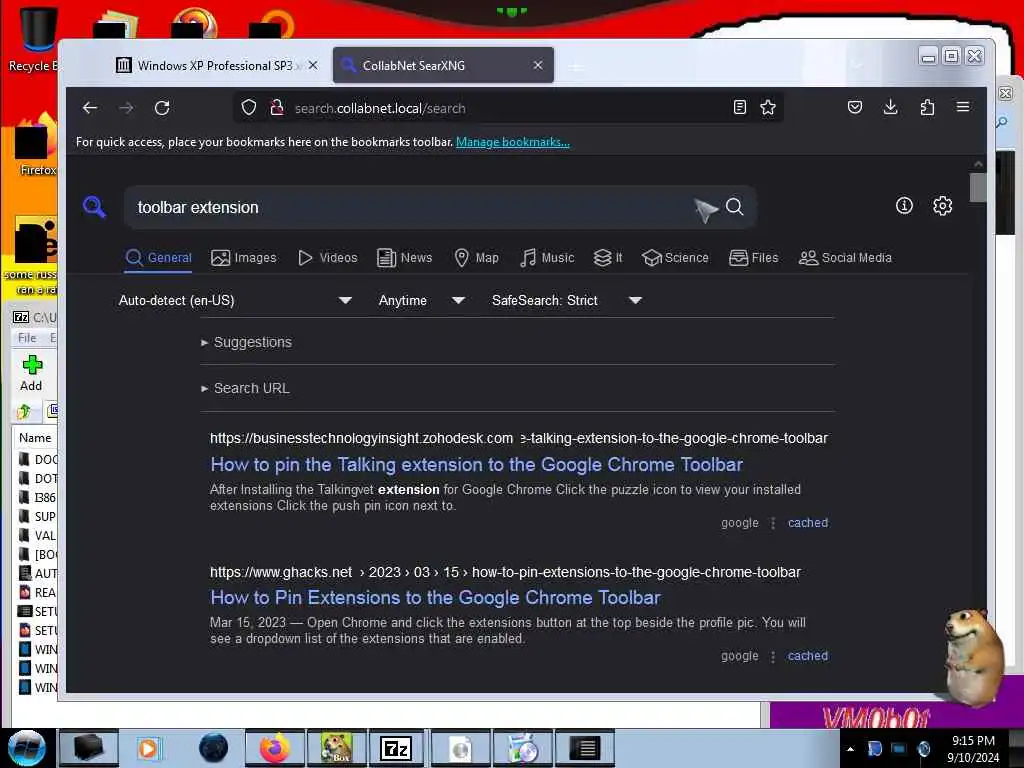The height and width of the screenshot is (768, 1024).
Task: Select the General search category
Action: point(159,258)
